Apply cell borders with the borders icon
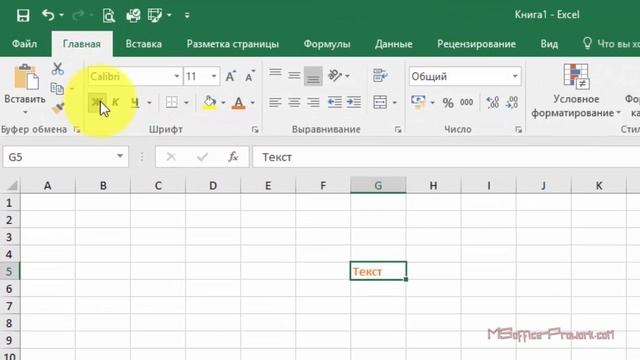 tap(172, 102)
